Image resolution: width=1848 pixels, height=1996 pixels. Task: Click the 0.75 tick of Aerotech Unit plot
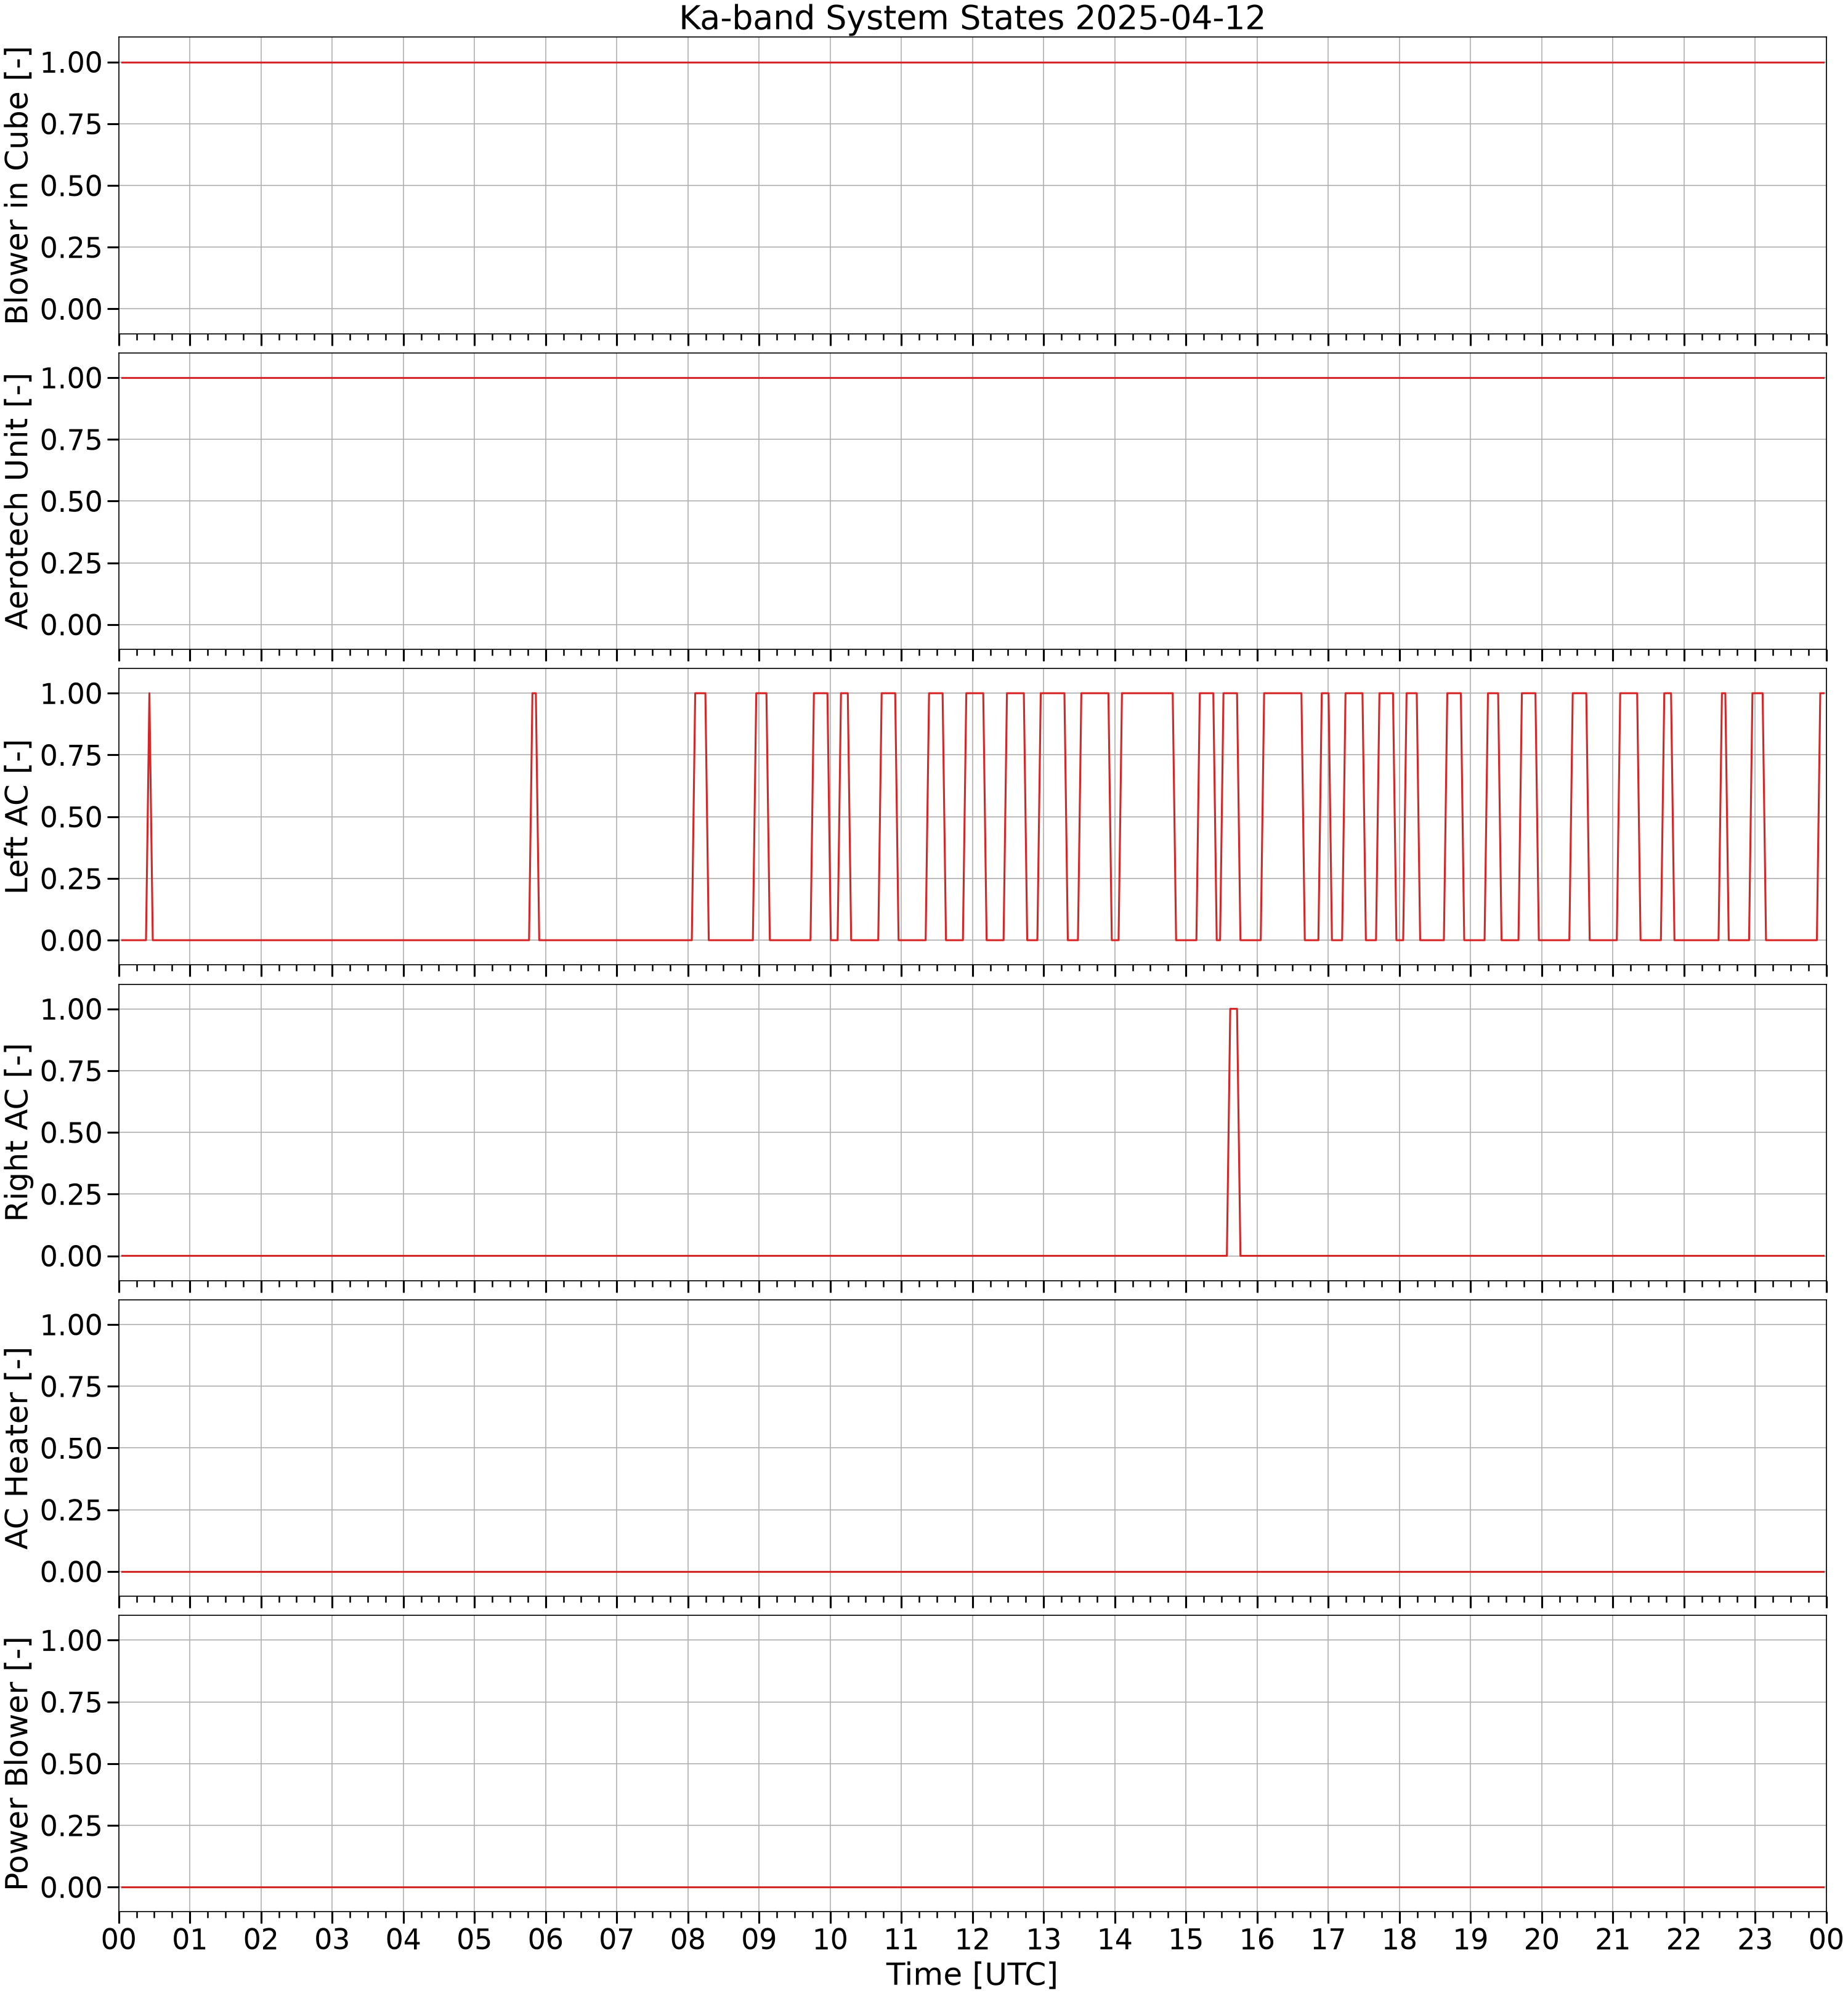[71, 439]
